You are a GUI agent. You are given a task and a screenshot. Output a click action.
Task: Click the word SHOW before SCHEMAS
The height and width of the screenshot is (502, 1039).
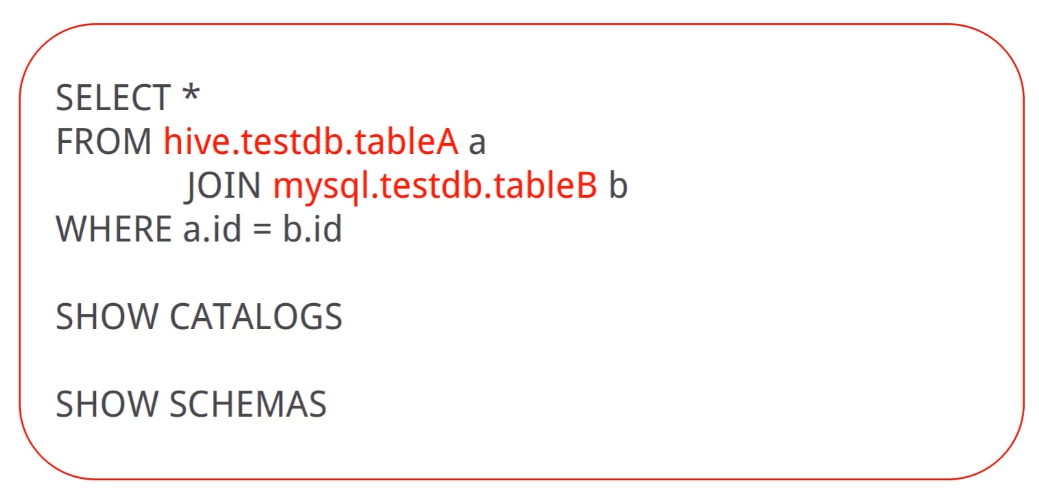[107, 403]
